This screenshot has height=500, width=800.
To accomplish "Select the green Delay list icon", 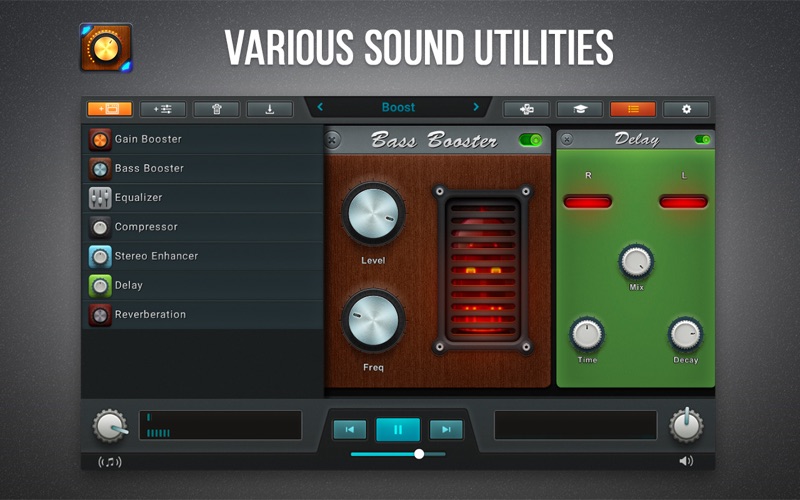I will click(100, 286).
